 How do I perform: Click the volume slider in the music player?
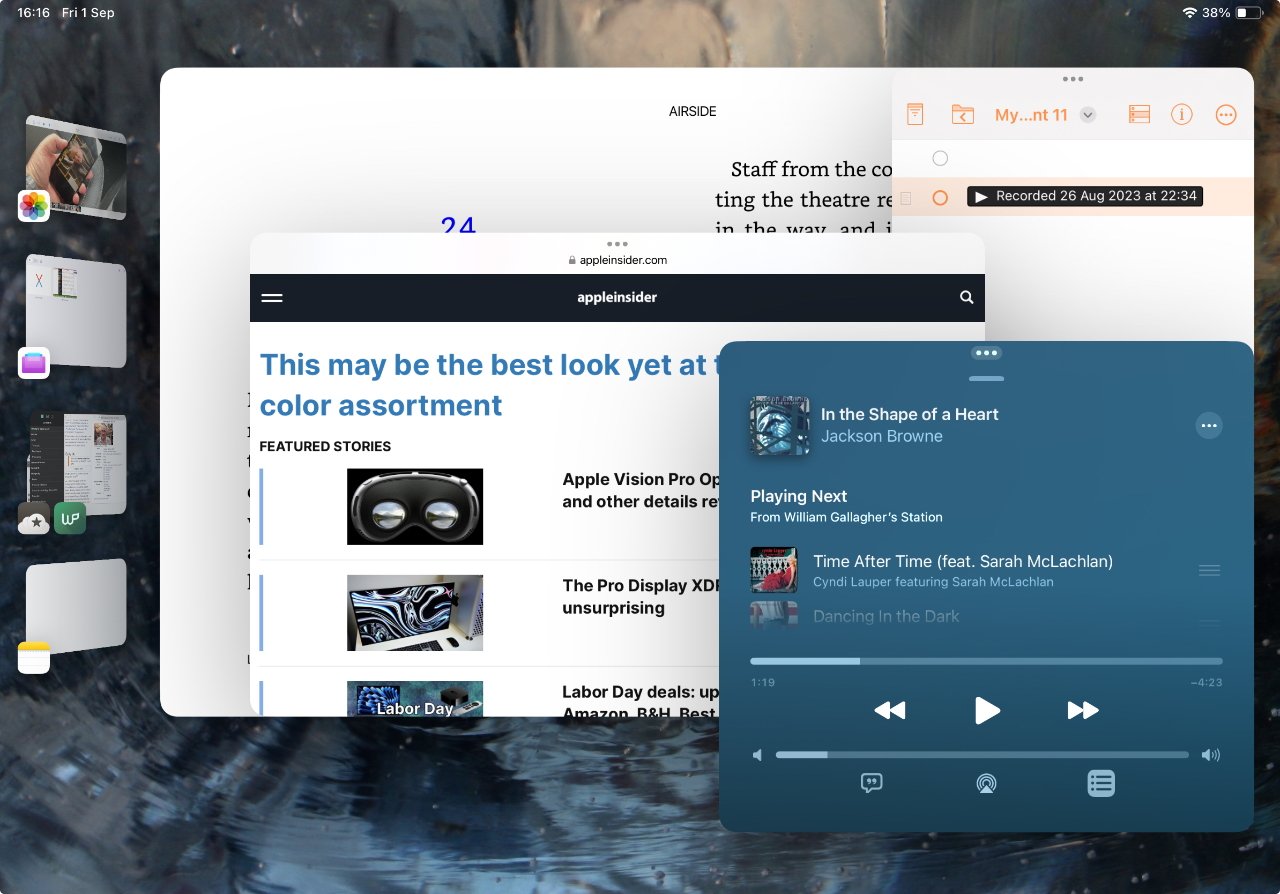coord(981,755)
